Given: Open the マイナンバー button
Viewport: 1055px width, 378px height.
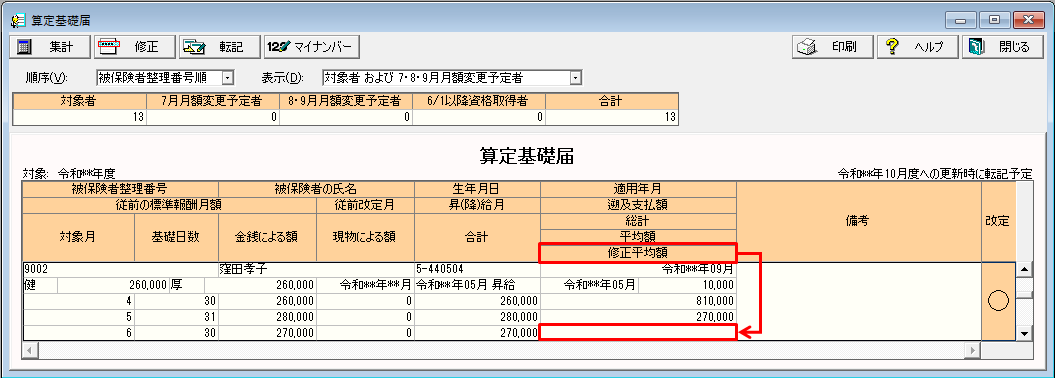Looking at the screenshot, I should point(312,47).
